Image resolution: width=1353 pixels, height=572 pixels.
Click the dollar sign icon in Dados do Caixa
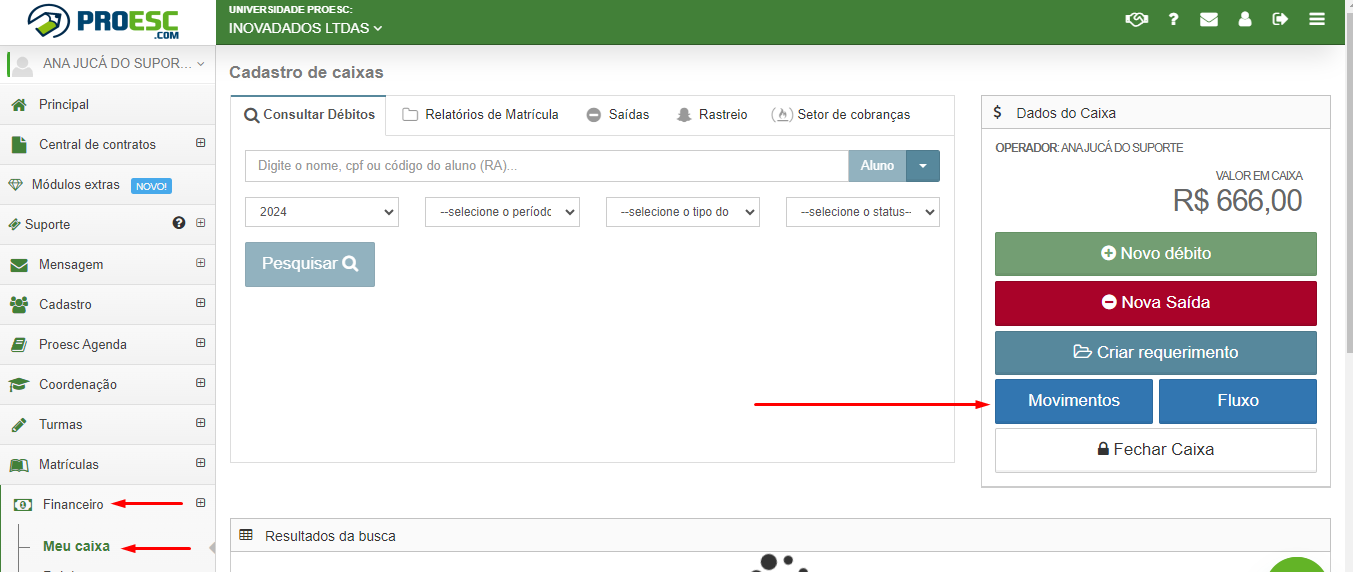tap(997, 113)
